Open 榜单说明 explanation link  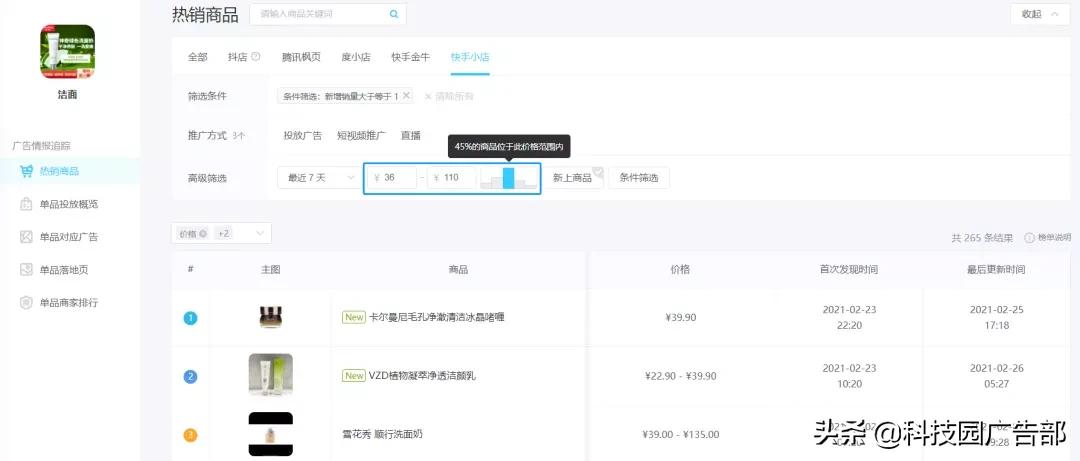point(1054,238)
